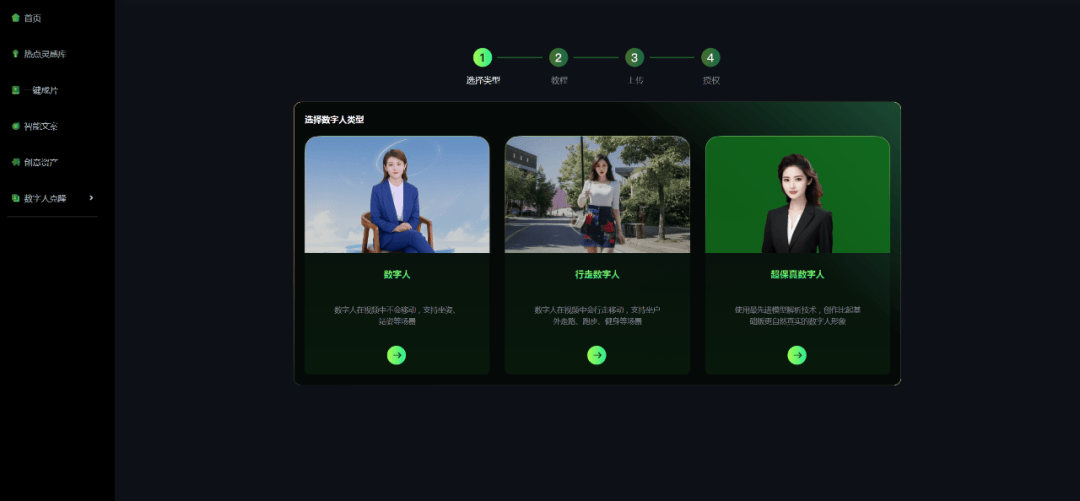Screen dimensions: 1080x501
Task: Expand the 数字人克隆 submenu chevron
Action: click(x=91, y=198)
